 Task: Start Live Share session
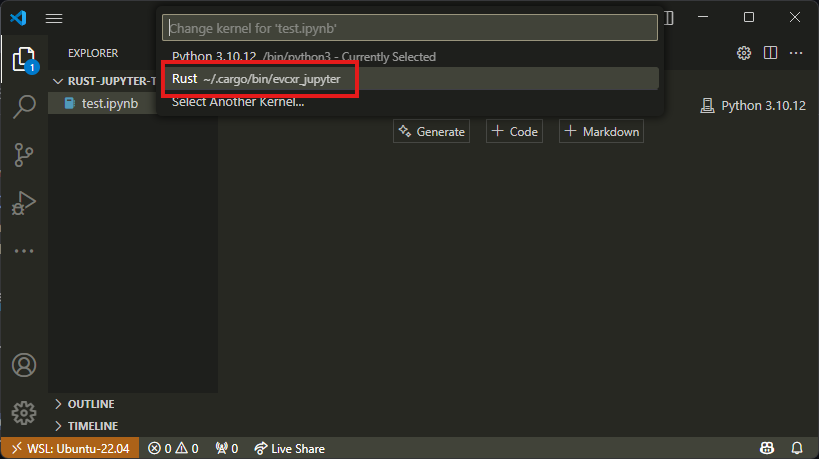(289, 449)
